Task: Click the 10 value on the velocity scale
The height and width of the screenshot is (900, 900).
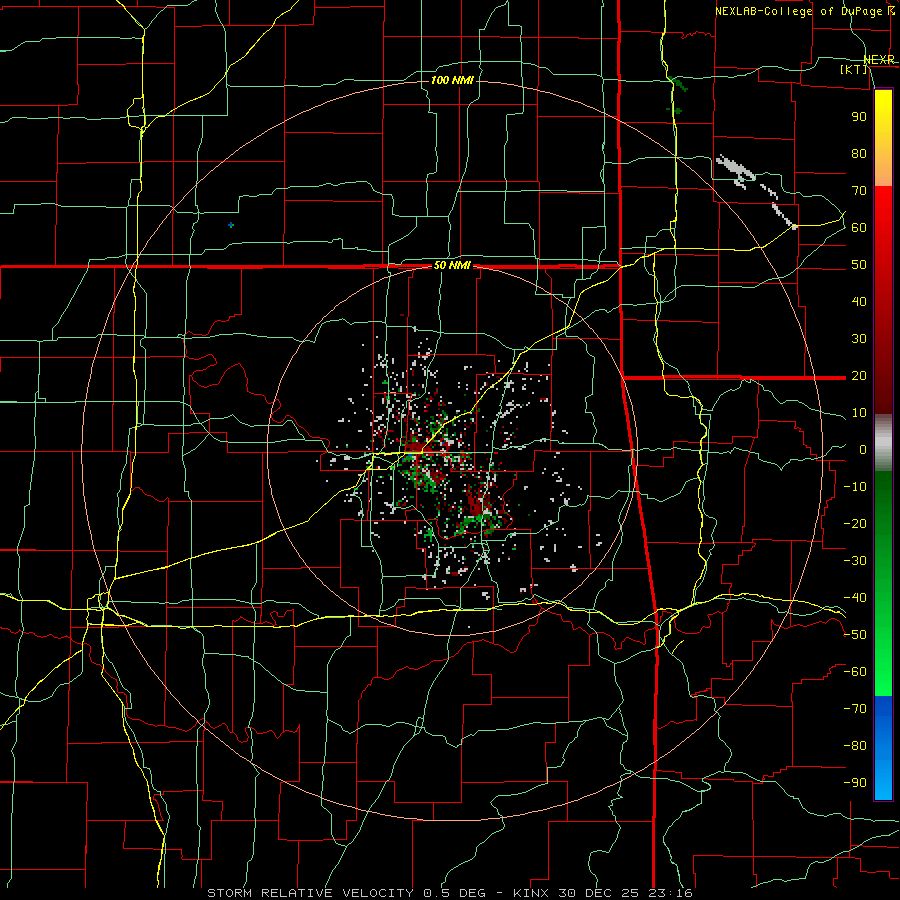Action: pos(859,413)
